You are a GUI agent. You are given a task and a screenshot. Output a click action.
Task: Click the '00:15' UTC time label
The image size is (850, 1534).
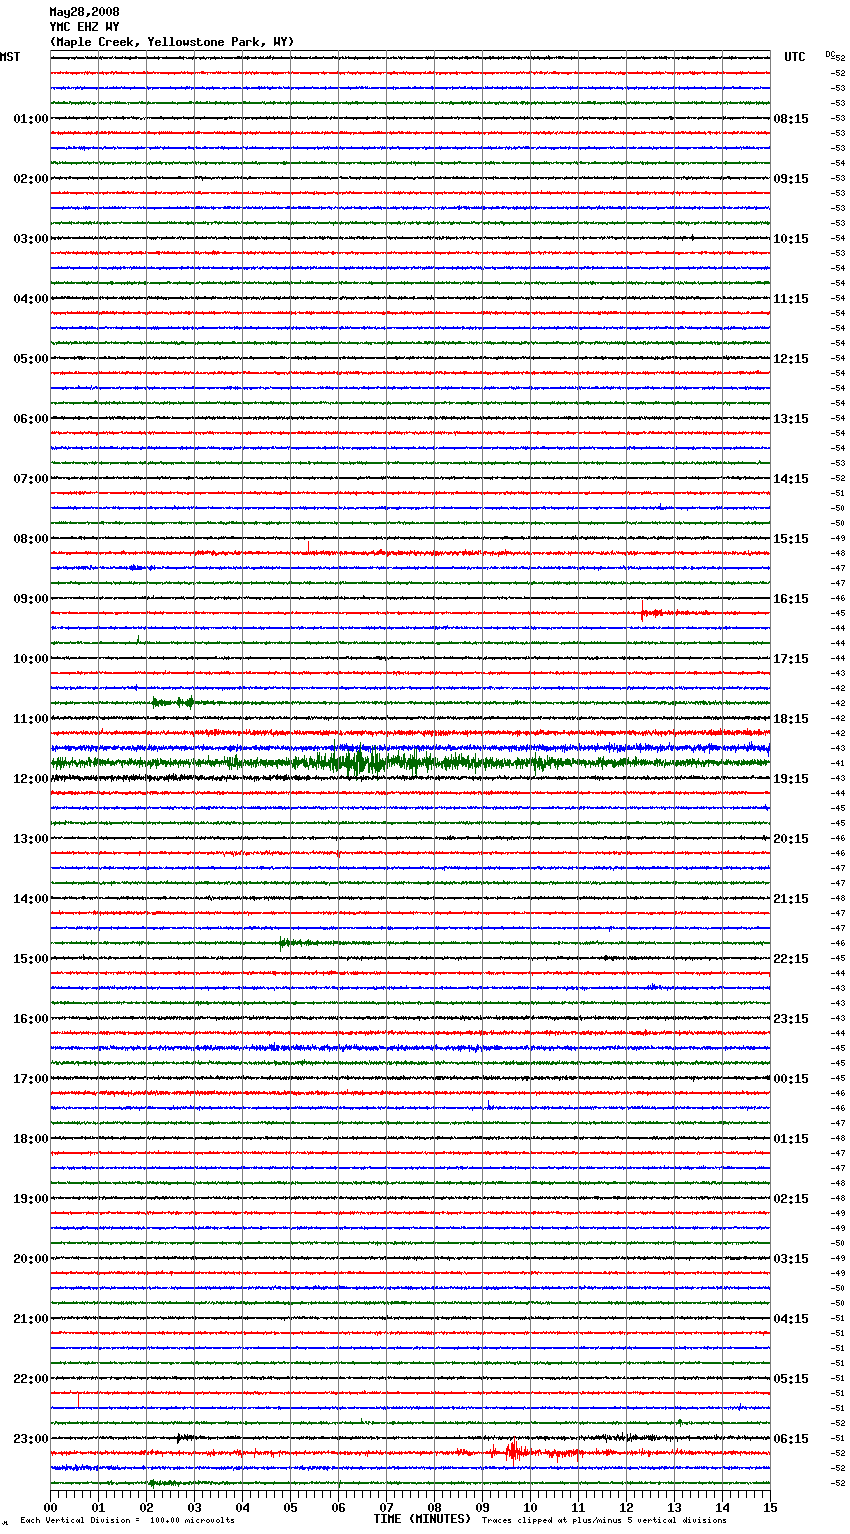(x=791, y=1079)
